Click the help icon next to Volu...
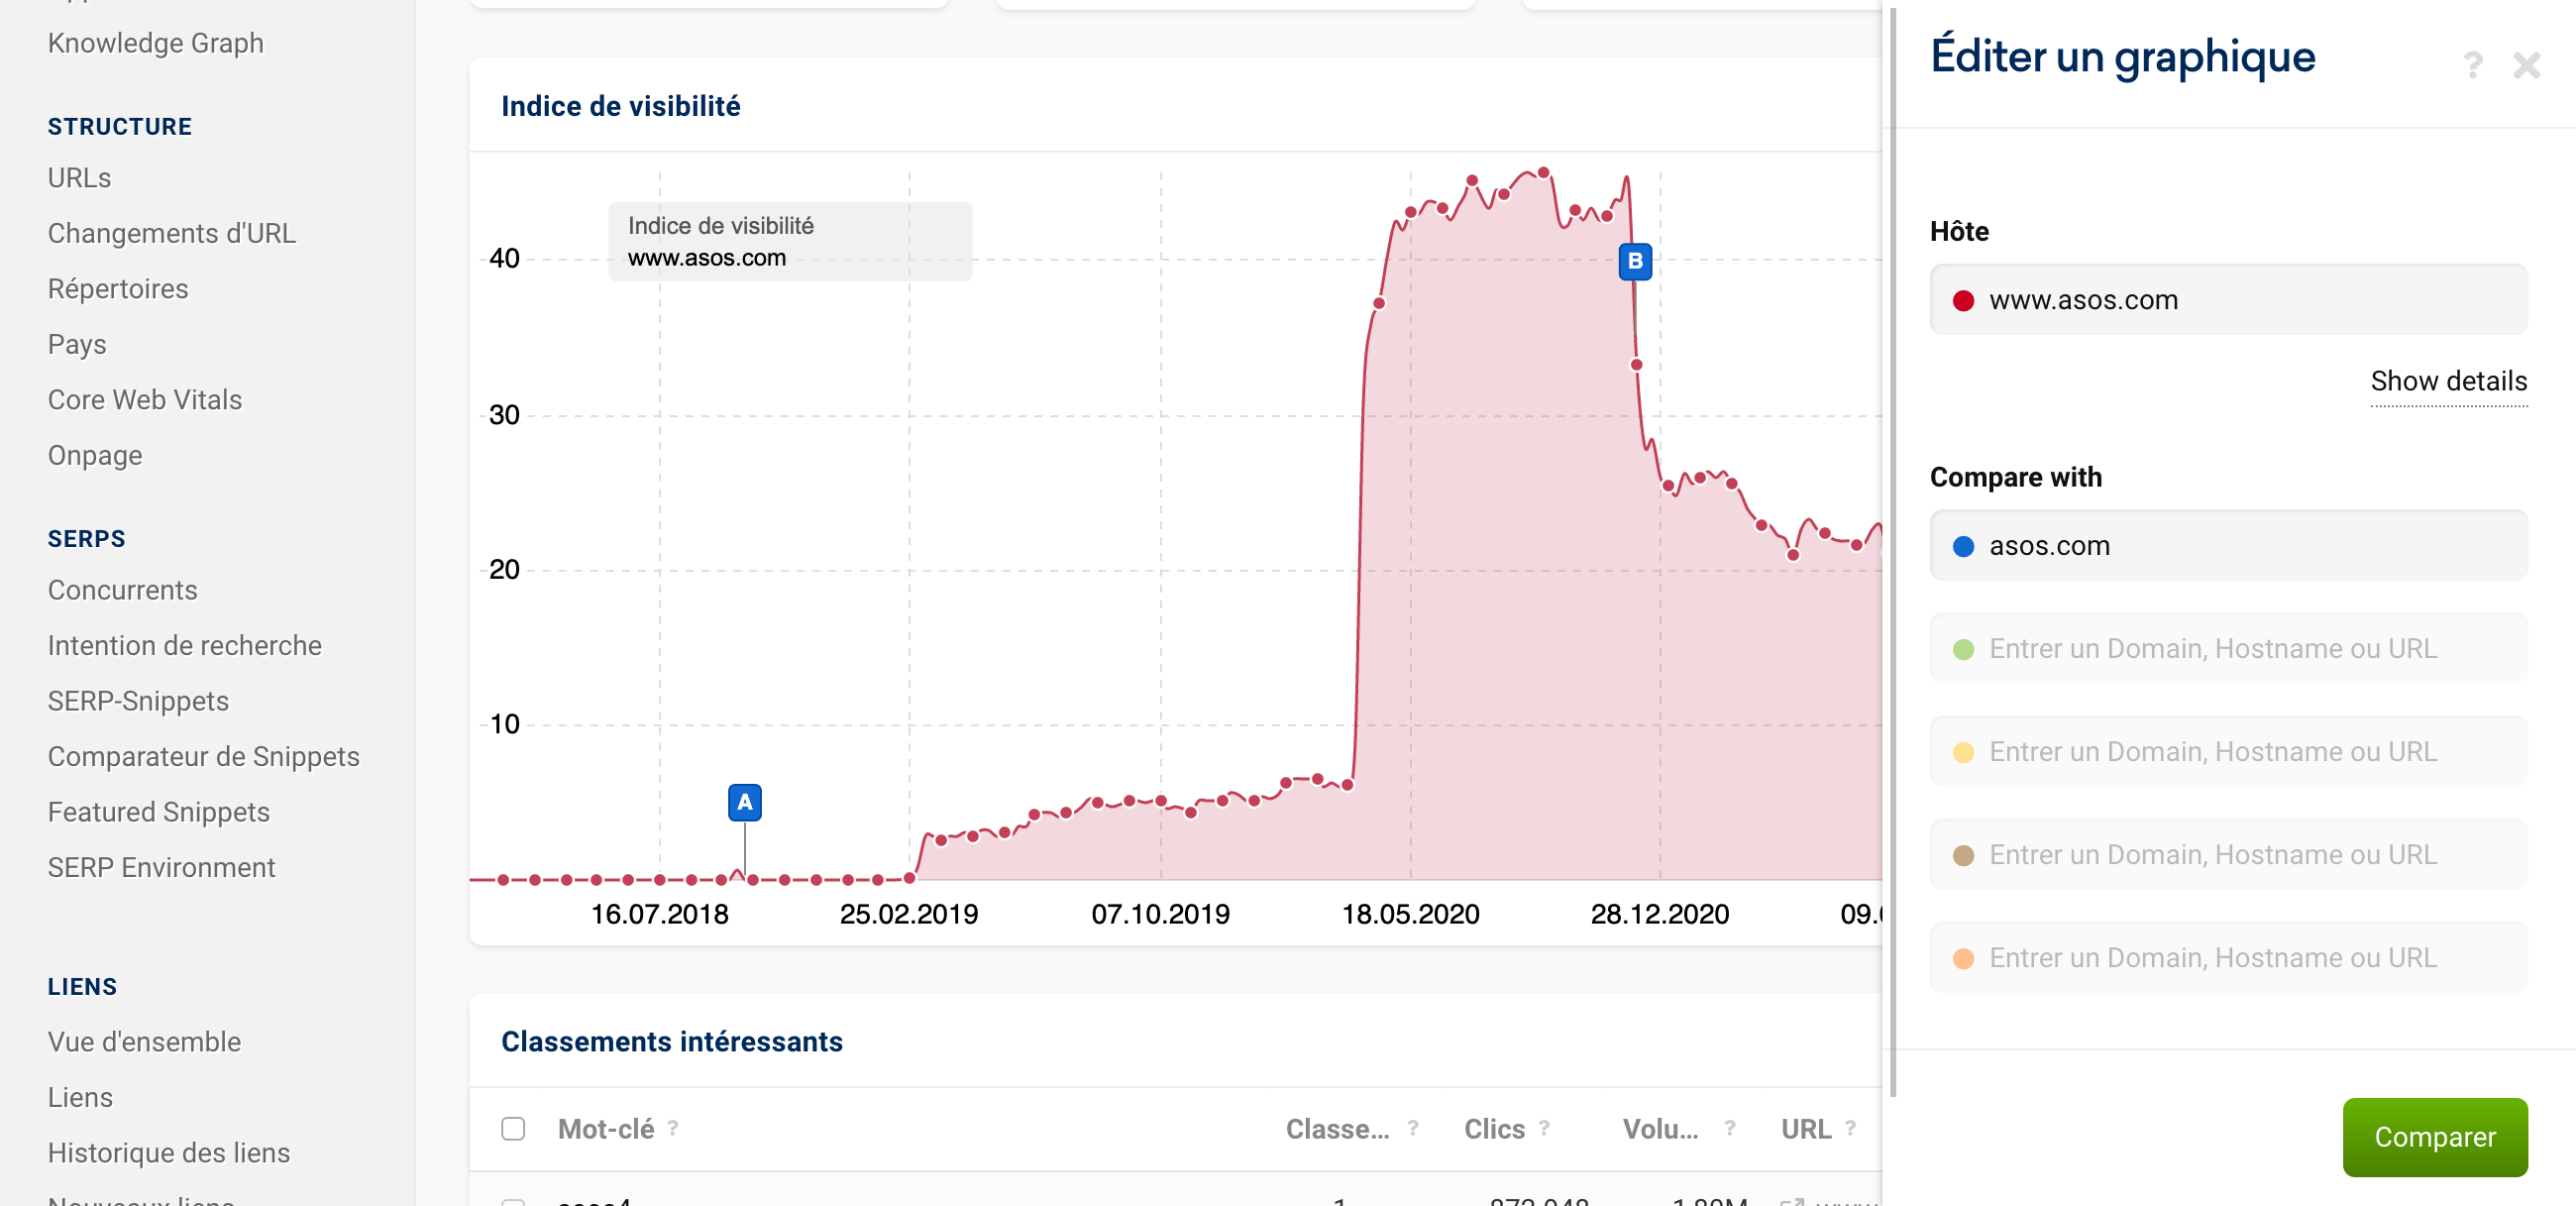 1730,1128
